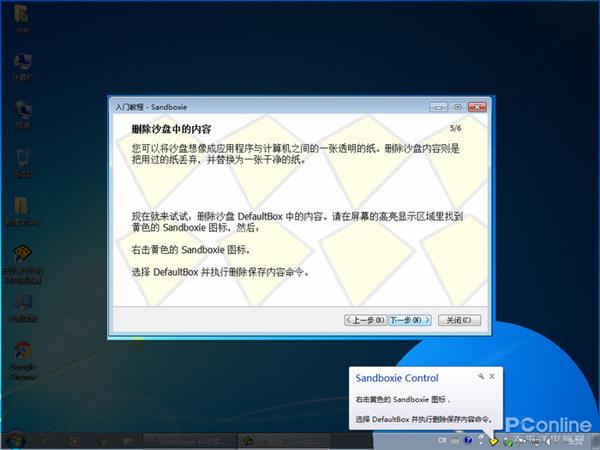Go to next step with 下一步 button

(x=410, y=320)
